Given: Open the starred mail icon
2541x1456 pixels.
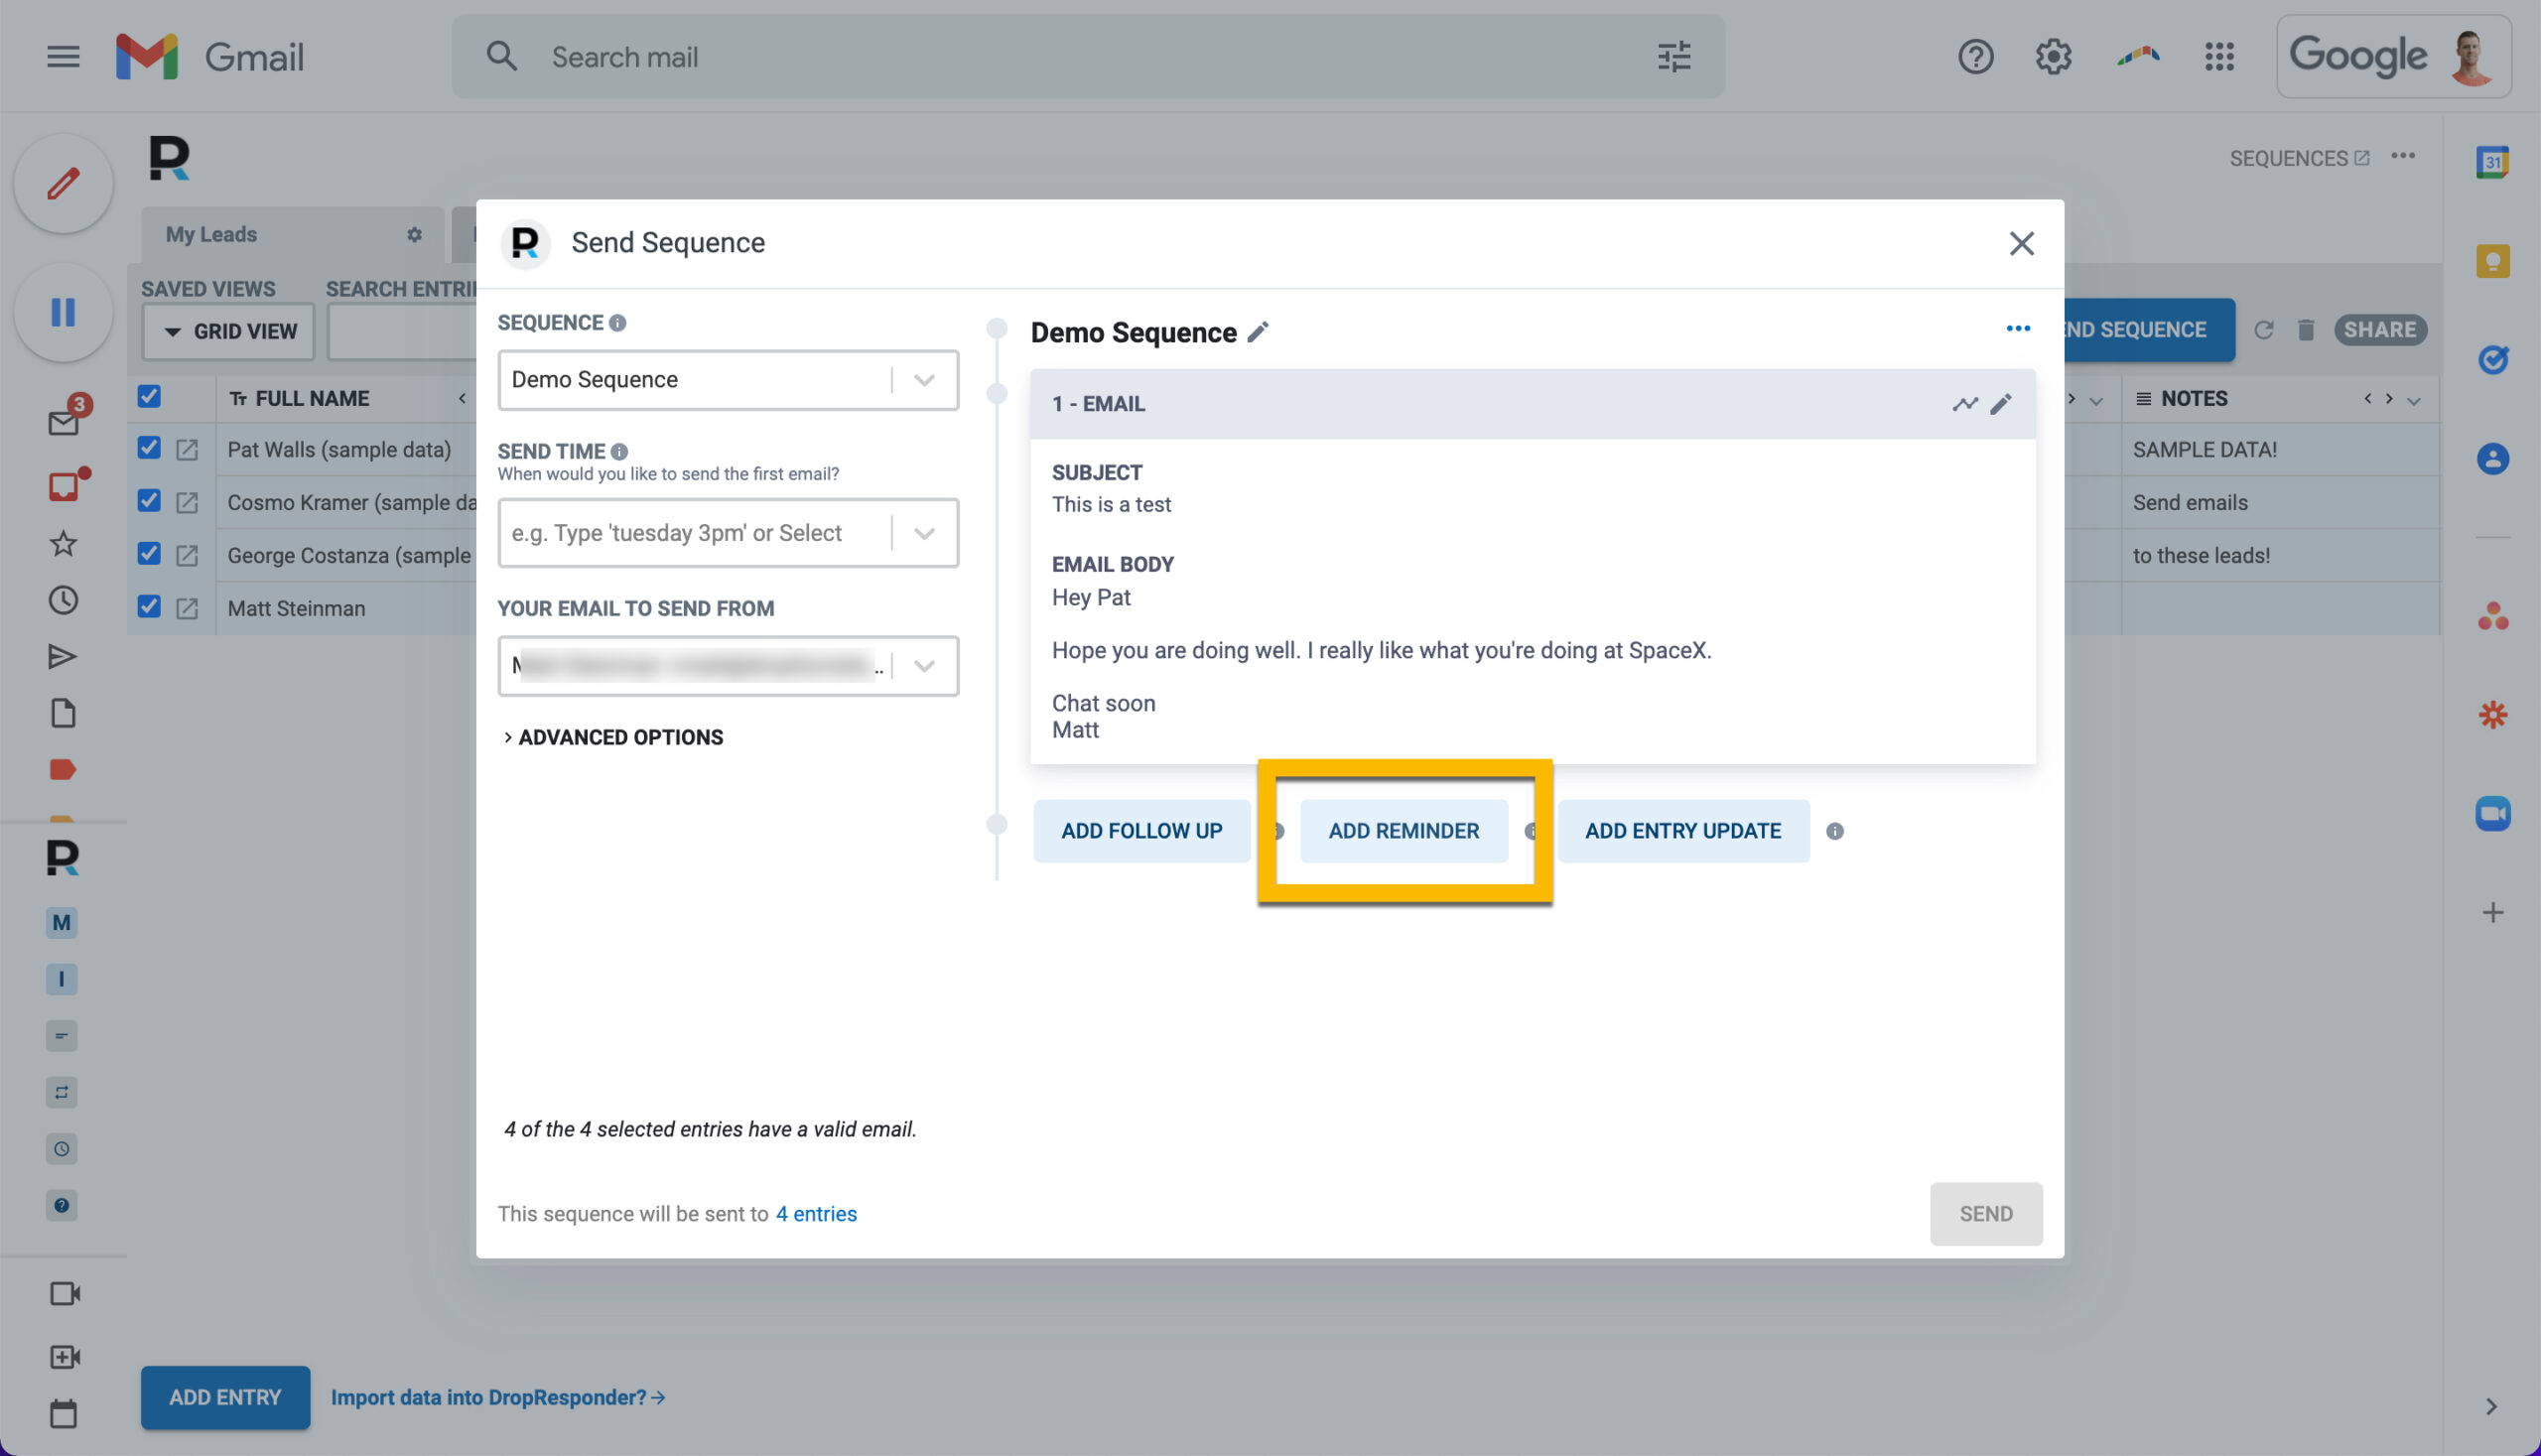Looking at the screenshot, I should point(63,543).
